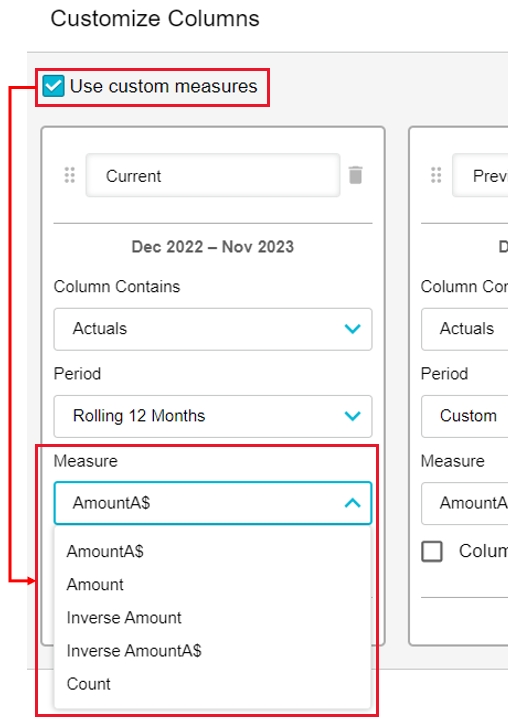
Task: Edit the second column name field
Action: point(480,176)
